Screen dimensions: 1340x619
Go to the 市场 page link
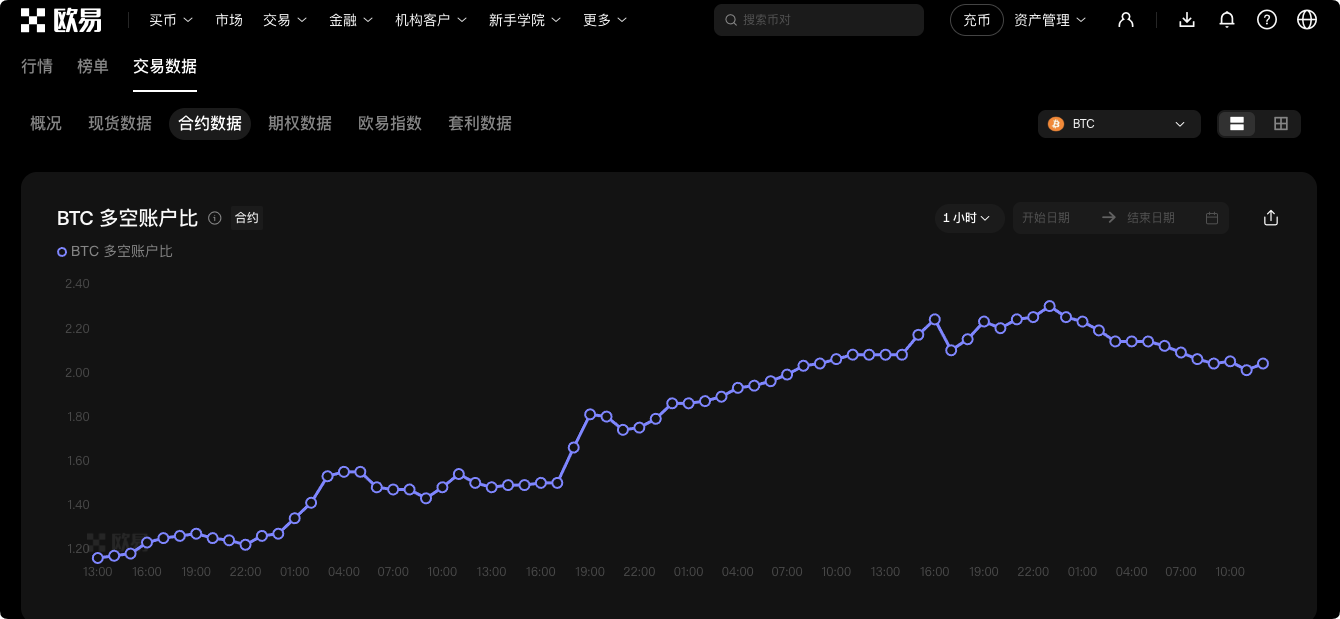(229, 20)
